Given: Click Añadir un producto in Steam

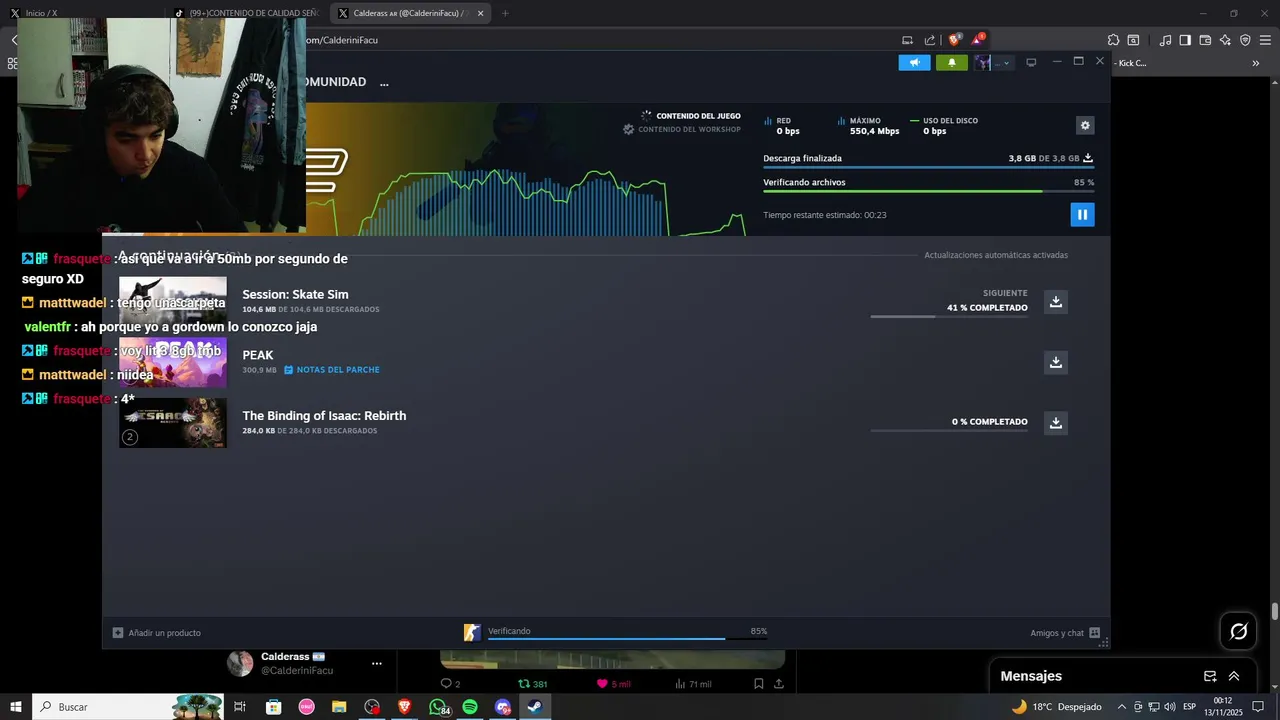Looking at the screenshot, I should click(157, 633).
